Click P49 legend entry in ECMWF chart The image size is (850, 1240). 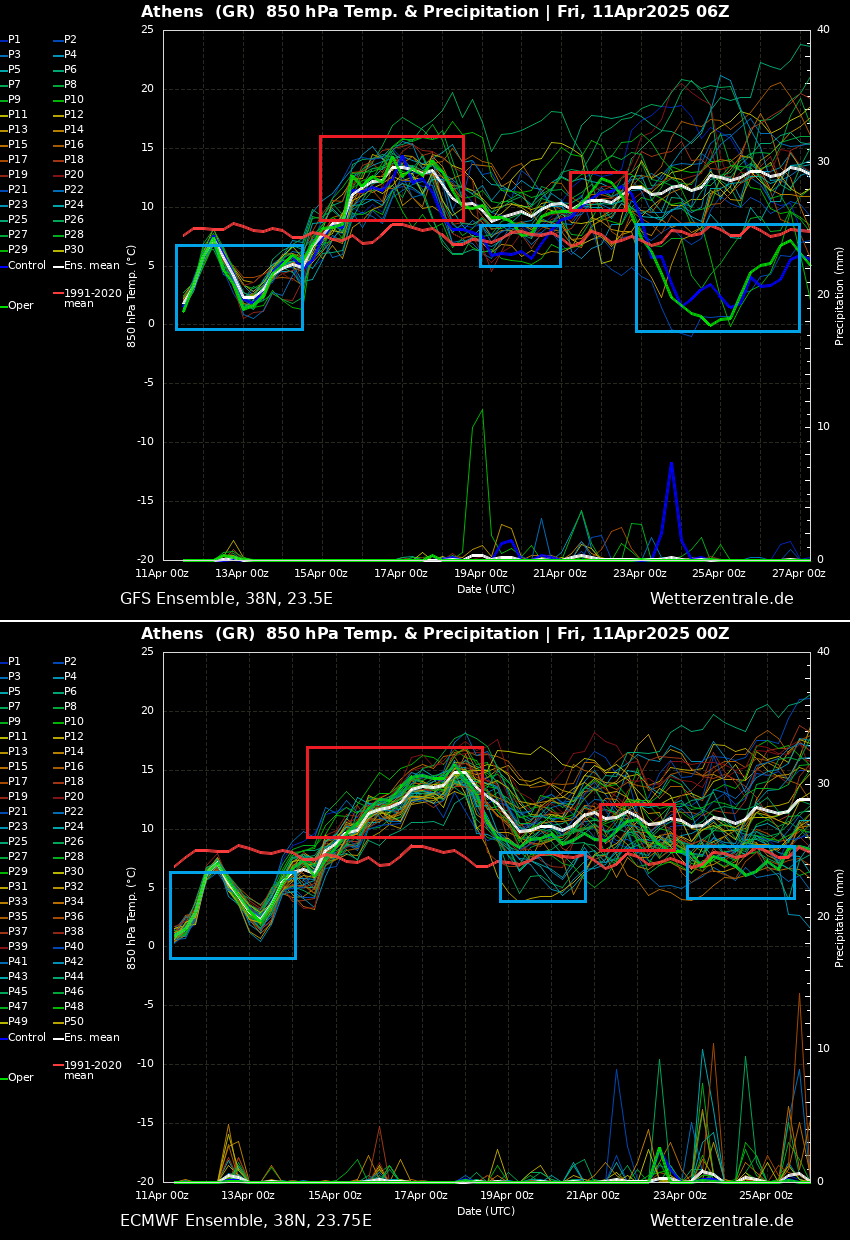(17, 1022)
